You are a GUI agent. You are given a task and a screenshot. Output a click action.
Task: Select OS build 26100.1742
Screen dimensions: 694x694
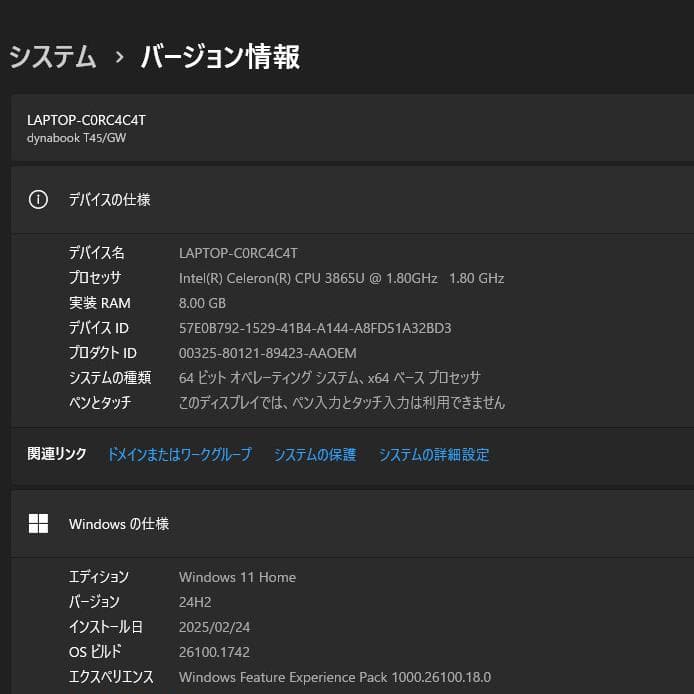214,652
